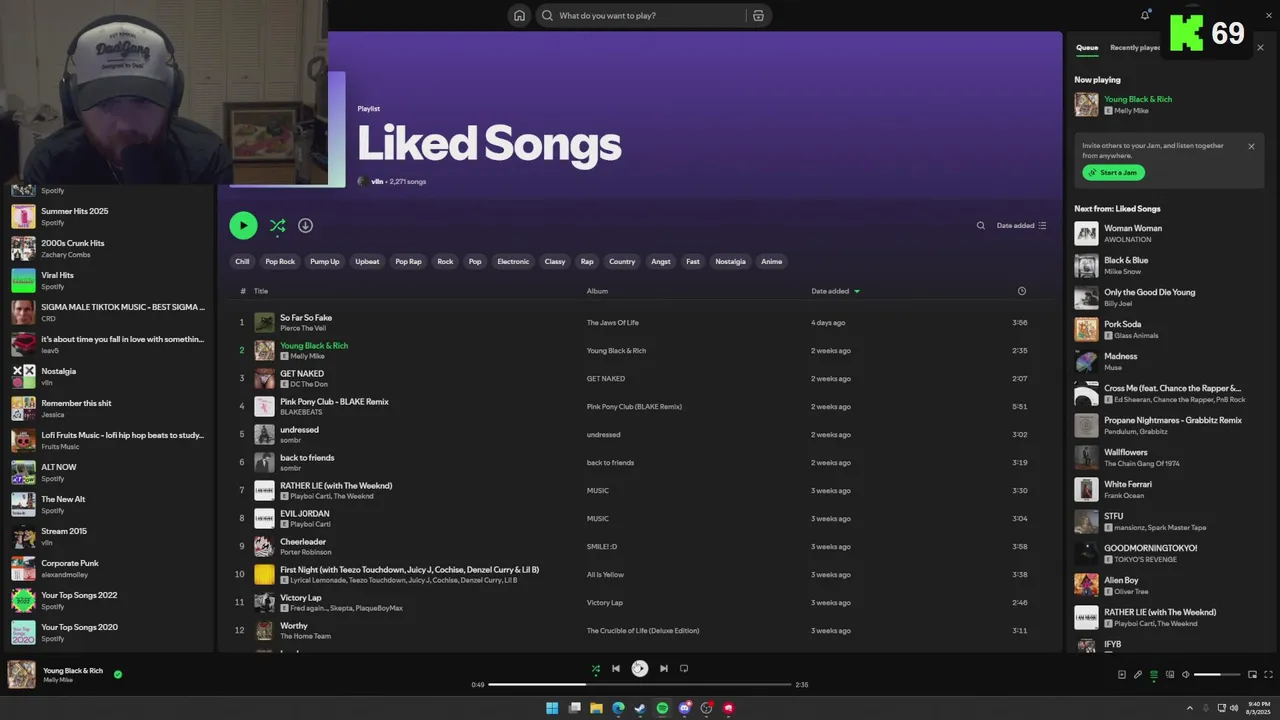
Task: Click the Title column header
Action: (261, 291)
